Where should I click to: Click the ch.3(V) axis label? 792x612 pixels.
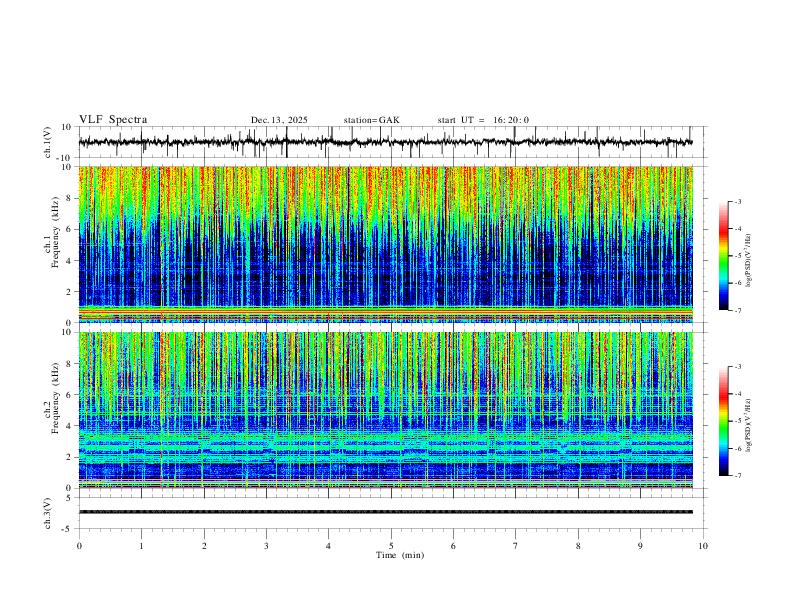(48, 513)
